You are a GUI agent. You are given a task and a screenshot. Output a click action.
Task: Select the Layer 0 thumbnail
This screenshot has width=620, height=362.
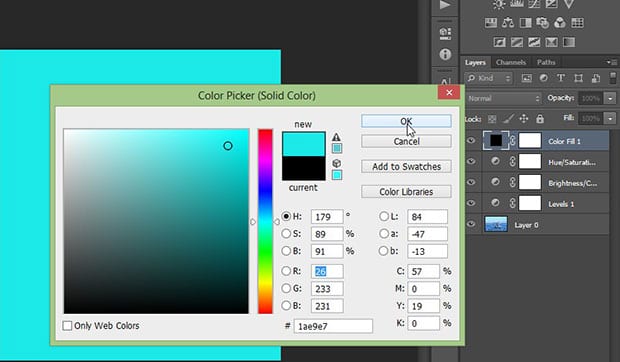(496, 224)
